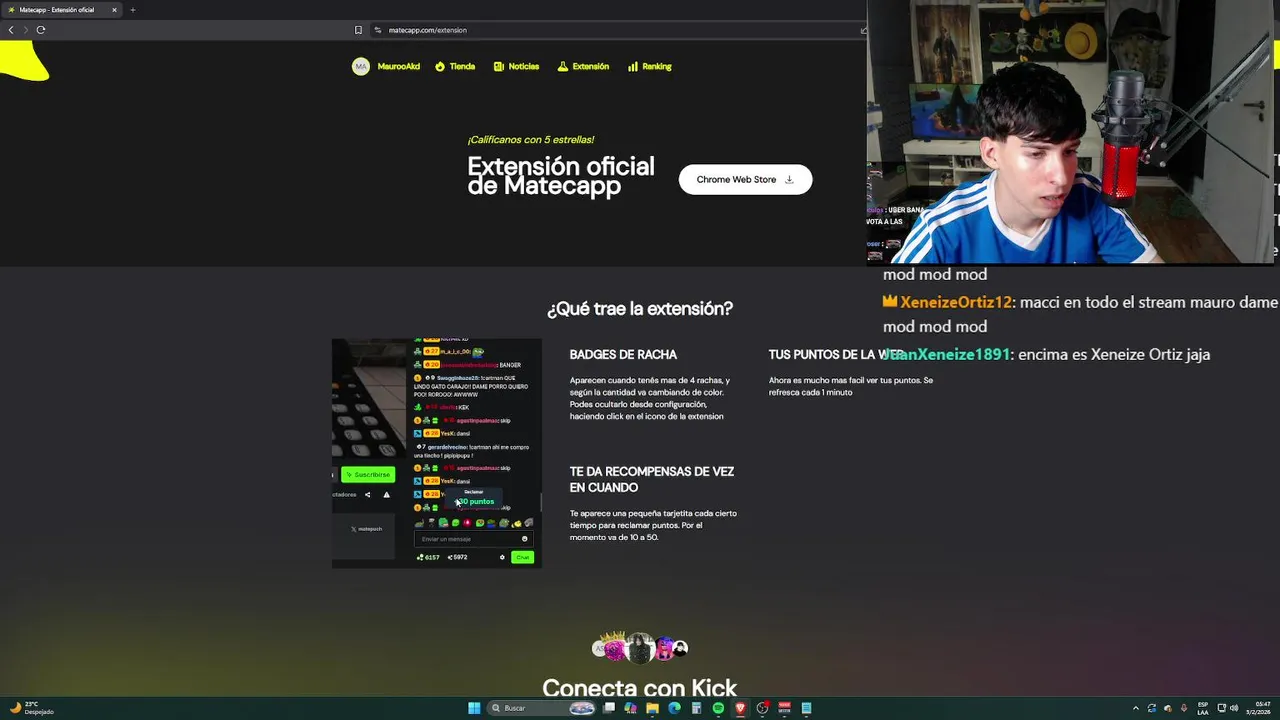Open volume control in the system tray
The image size is (1280, 720).
(x=1234, y=708)
